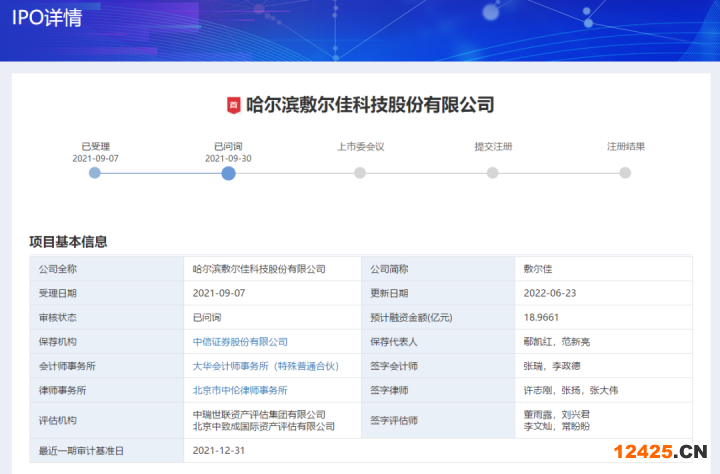
Task: Click the red icon beside the company title
Action: (x=233, y=105)
